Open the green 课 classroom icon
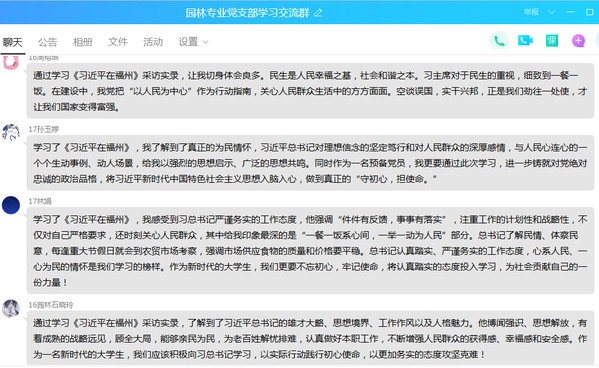The width and height of the screenshot is (599, 368). coord(552,41)
